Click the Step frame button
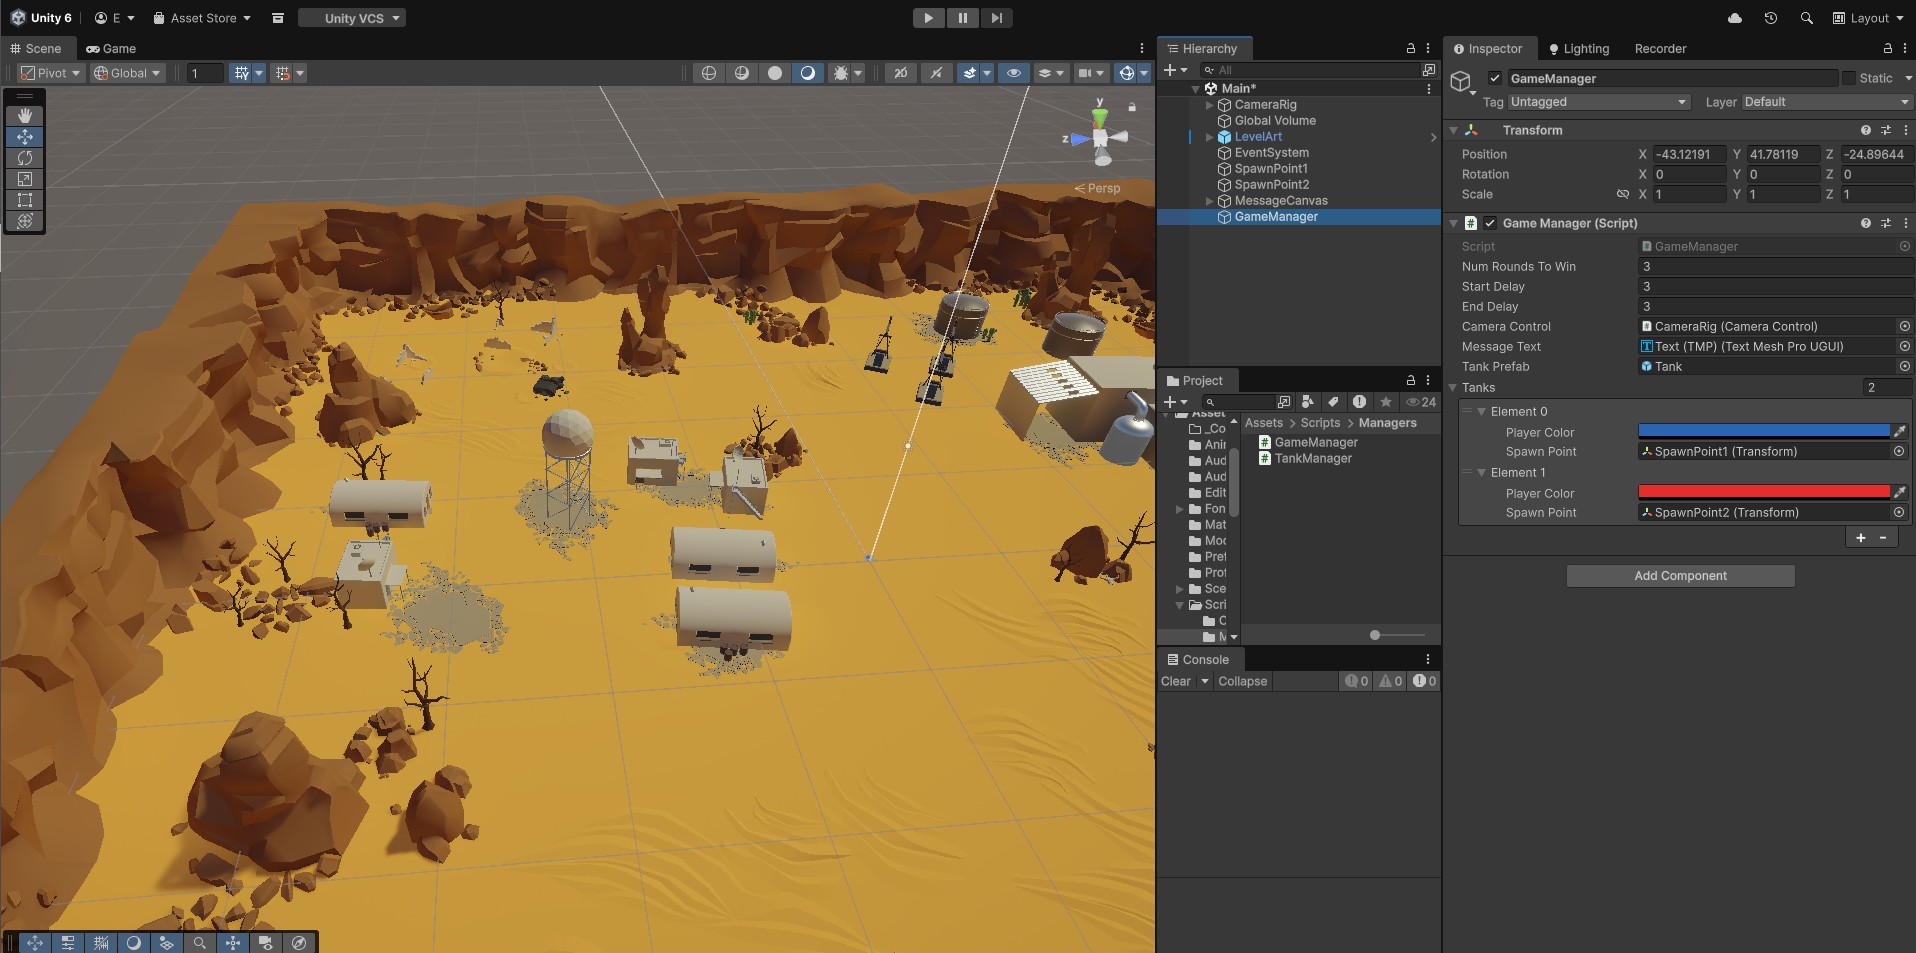1916x953 pixels. point(996,18)
